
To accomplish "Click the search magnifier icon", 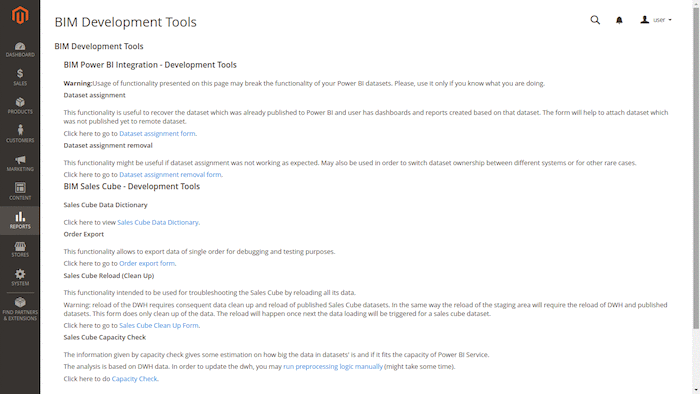I will [595, 20].
